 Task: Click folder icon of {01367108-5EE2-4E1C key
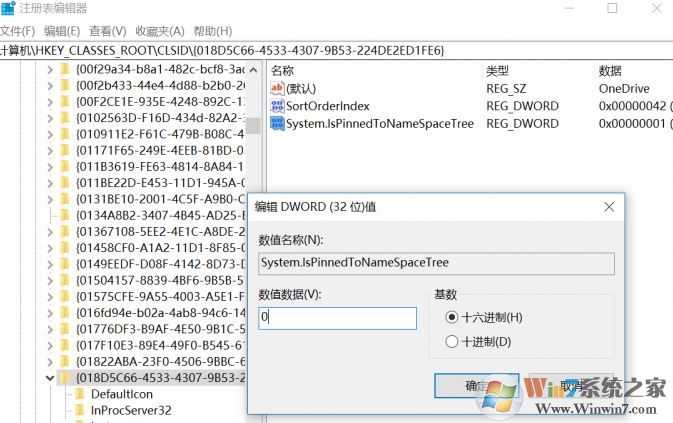tap(65, 232)
